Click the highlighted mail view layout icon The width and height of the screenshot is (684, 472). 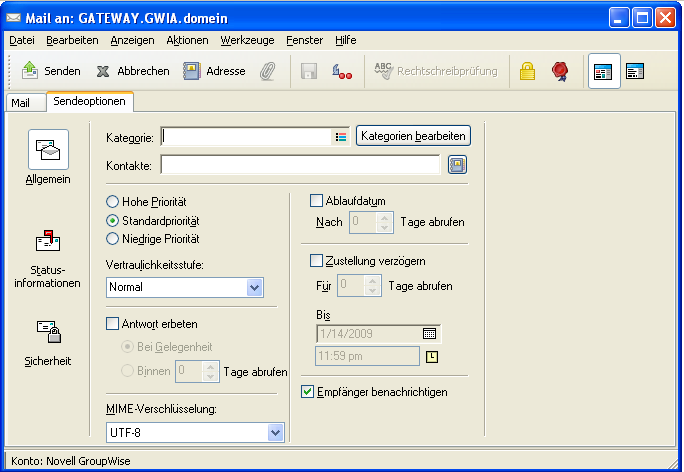click(x=604, y=71)
